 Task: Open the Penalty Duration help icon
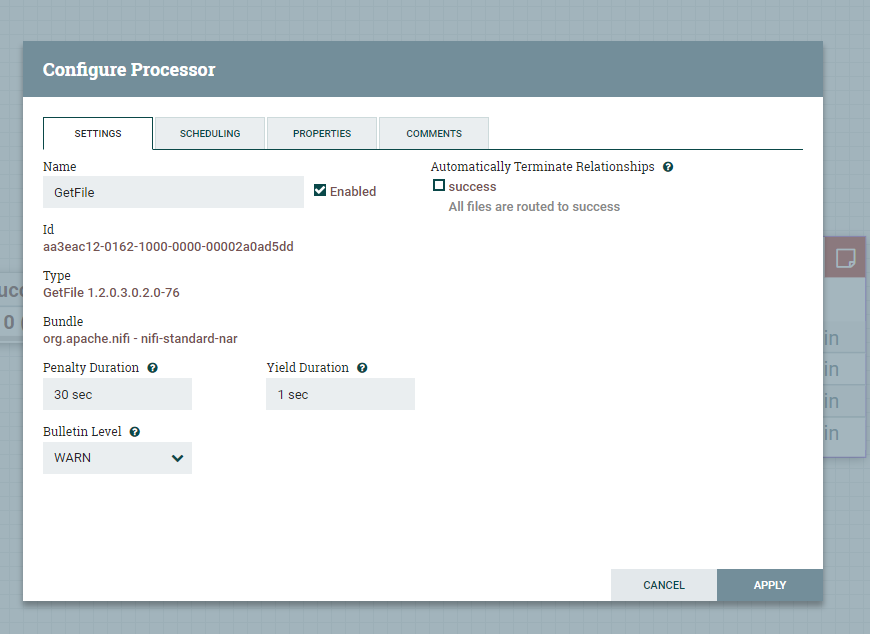pos(151,368)
